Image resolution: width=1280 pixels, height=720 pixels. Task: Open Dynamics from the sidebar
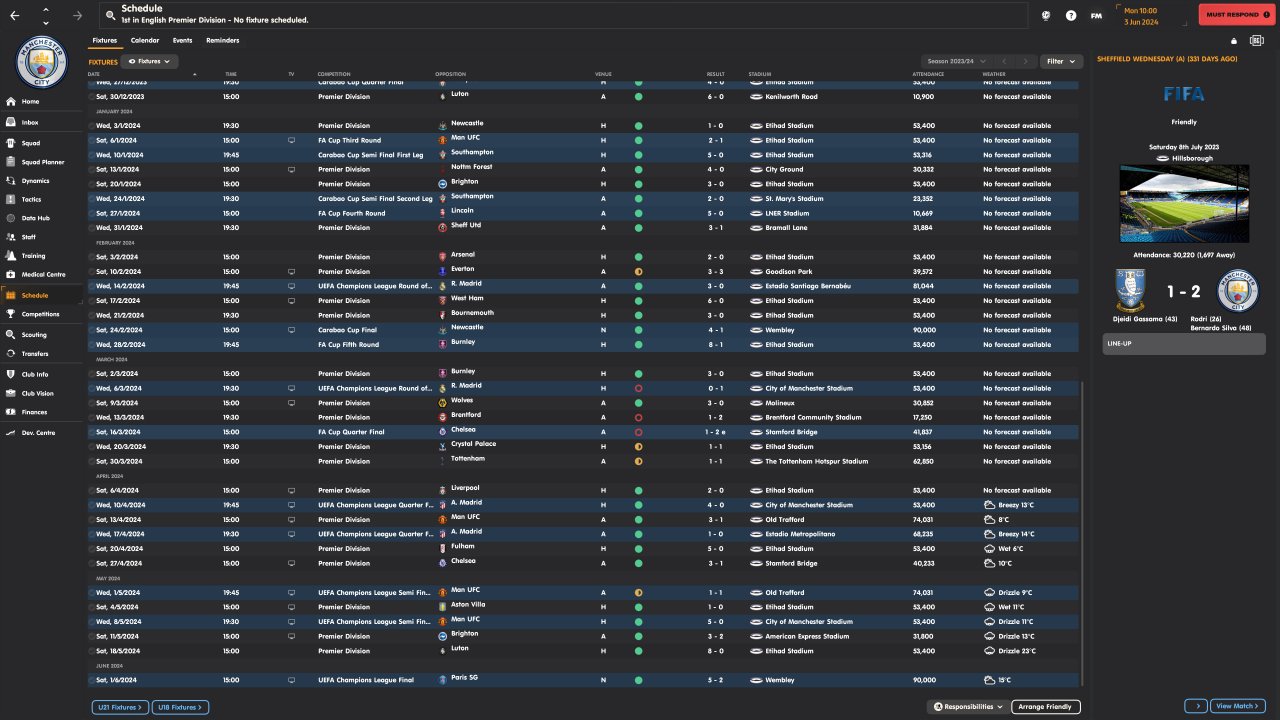click(35, 181)
